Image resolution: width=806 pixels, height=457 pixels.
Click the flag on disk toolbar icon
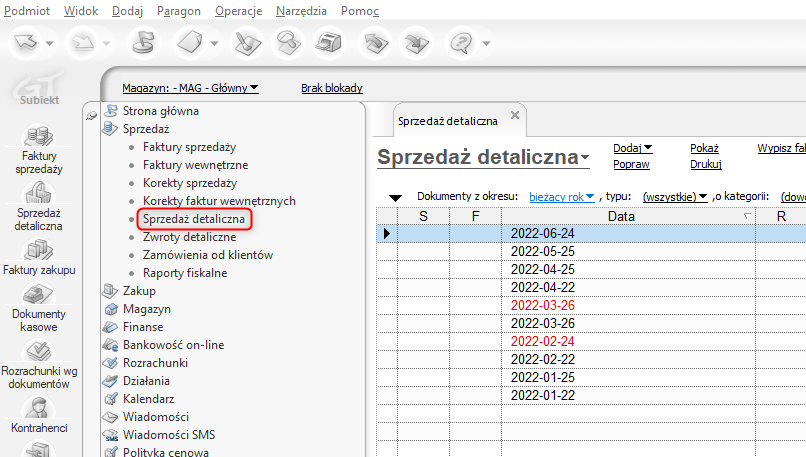pos(143,43)
